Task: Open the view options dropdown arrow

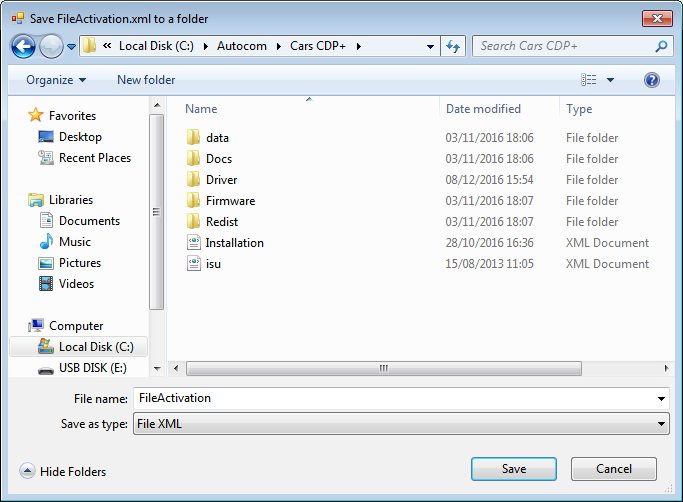Action: (610, 80)
